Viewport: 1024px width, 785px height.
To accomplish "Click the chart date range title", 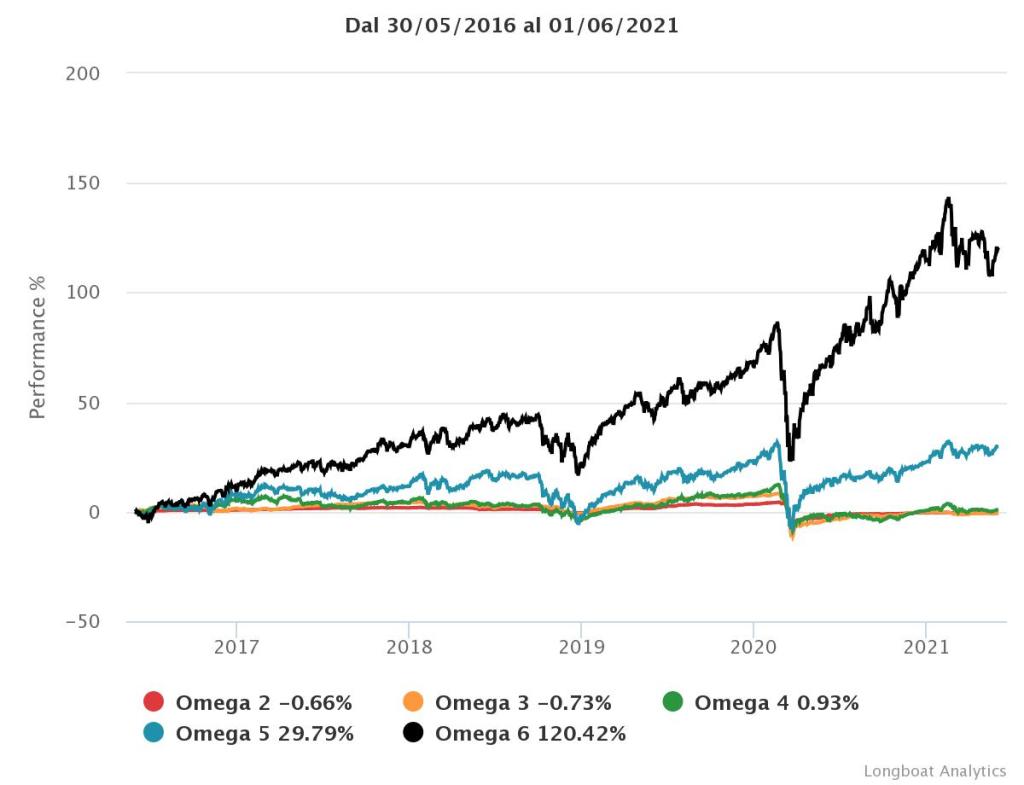I will (512, 26).
